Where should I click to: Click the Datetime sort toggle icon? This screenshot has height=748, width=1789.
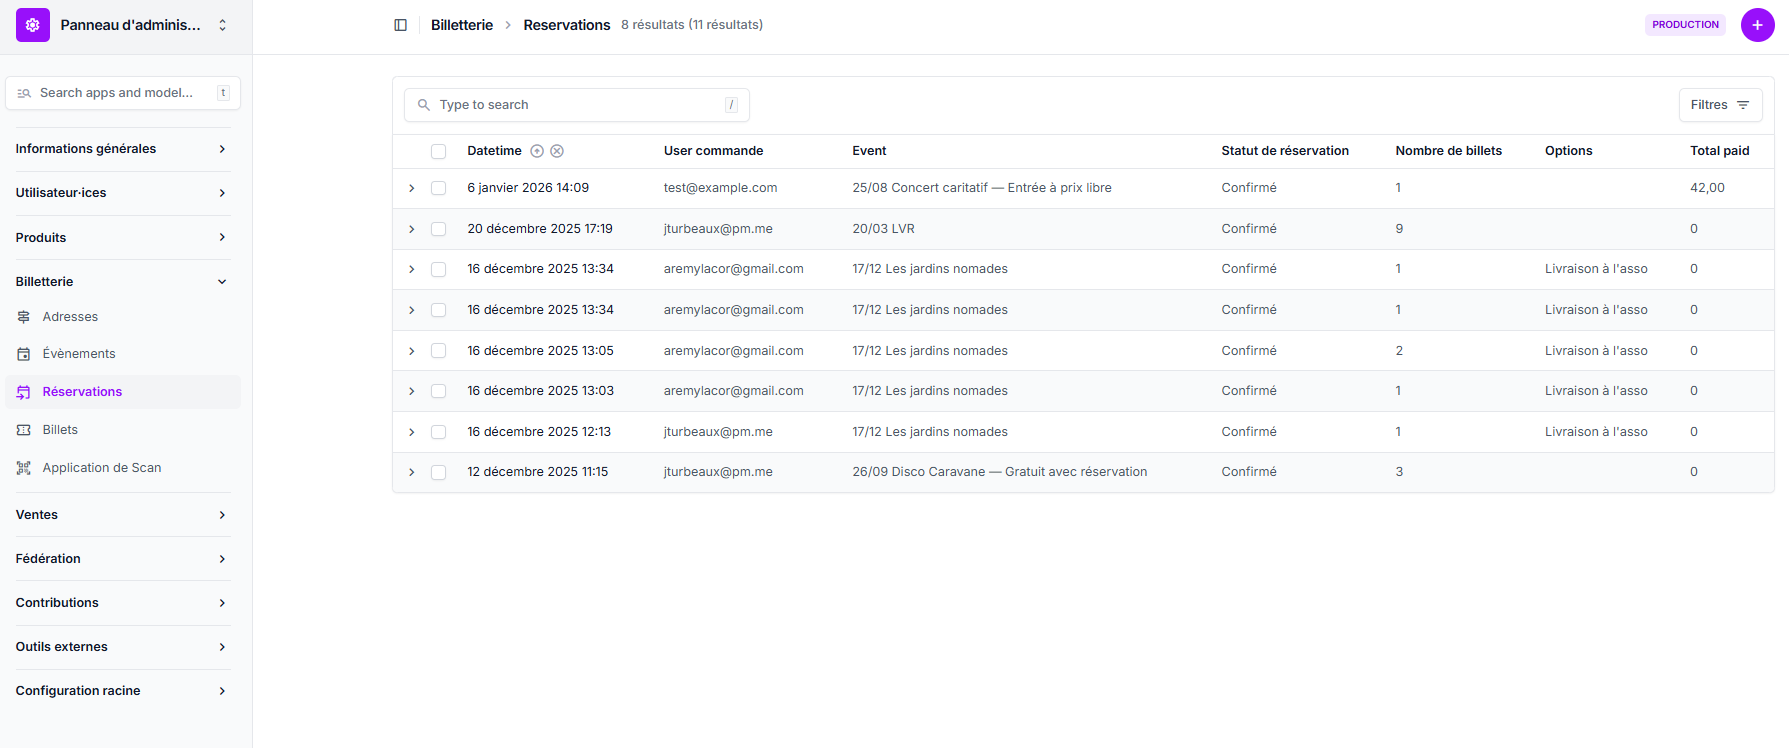[x=537, y=151]
